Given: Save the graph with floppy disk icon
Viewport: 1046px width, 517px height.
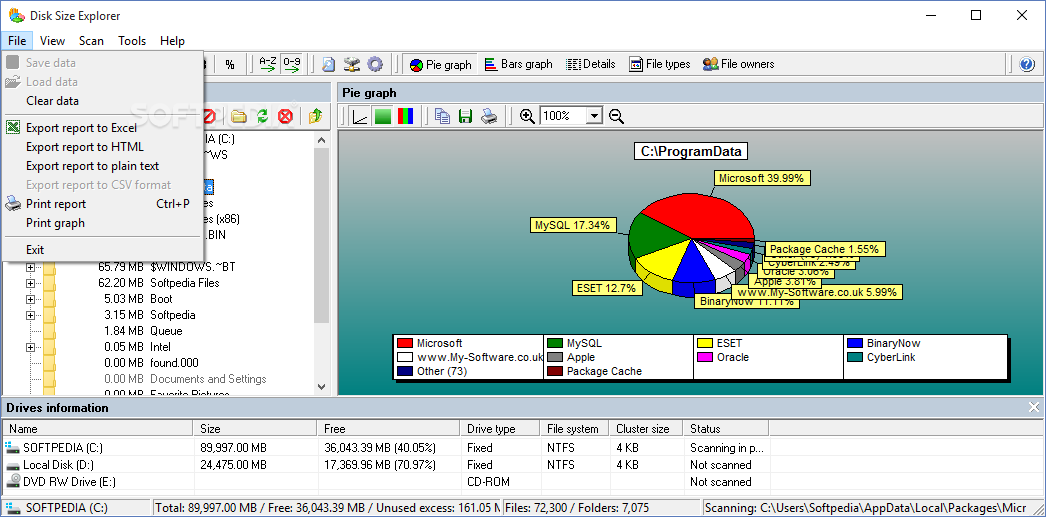Looking at the screenshot, I should 466,116.
